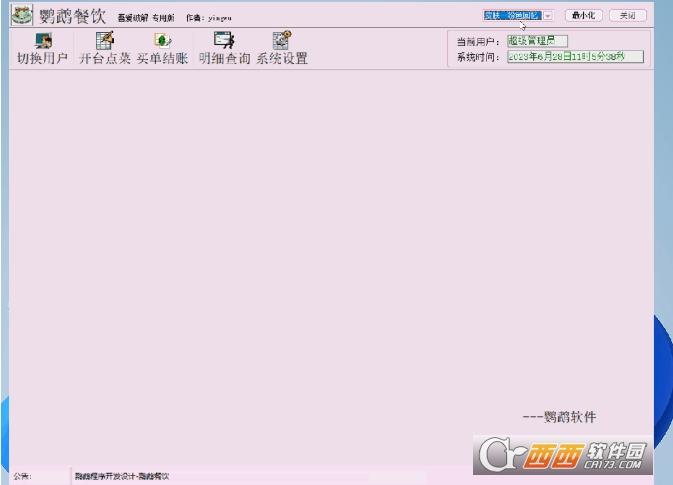Click the 关闭 close button

pyautogui.click(x=628, y=15)
